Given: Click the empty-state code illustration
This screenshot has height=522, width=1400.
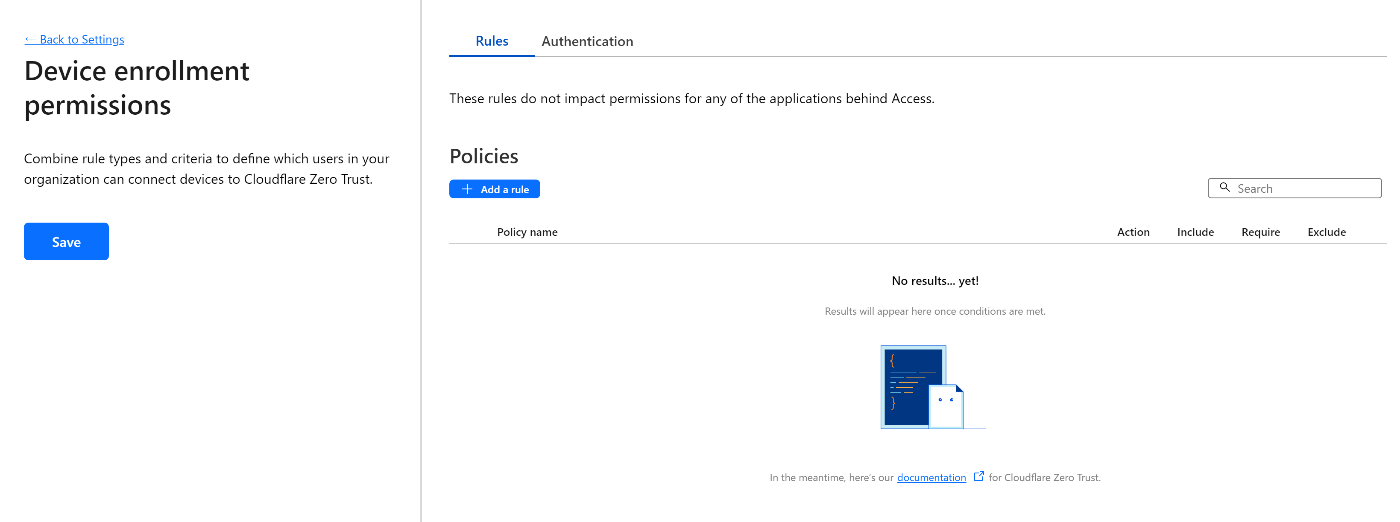Looking at the screenshot, I should tap(932, 388).
